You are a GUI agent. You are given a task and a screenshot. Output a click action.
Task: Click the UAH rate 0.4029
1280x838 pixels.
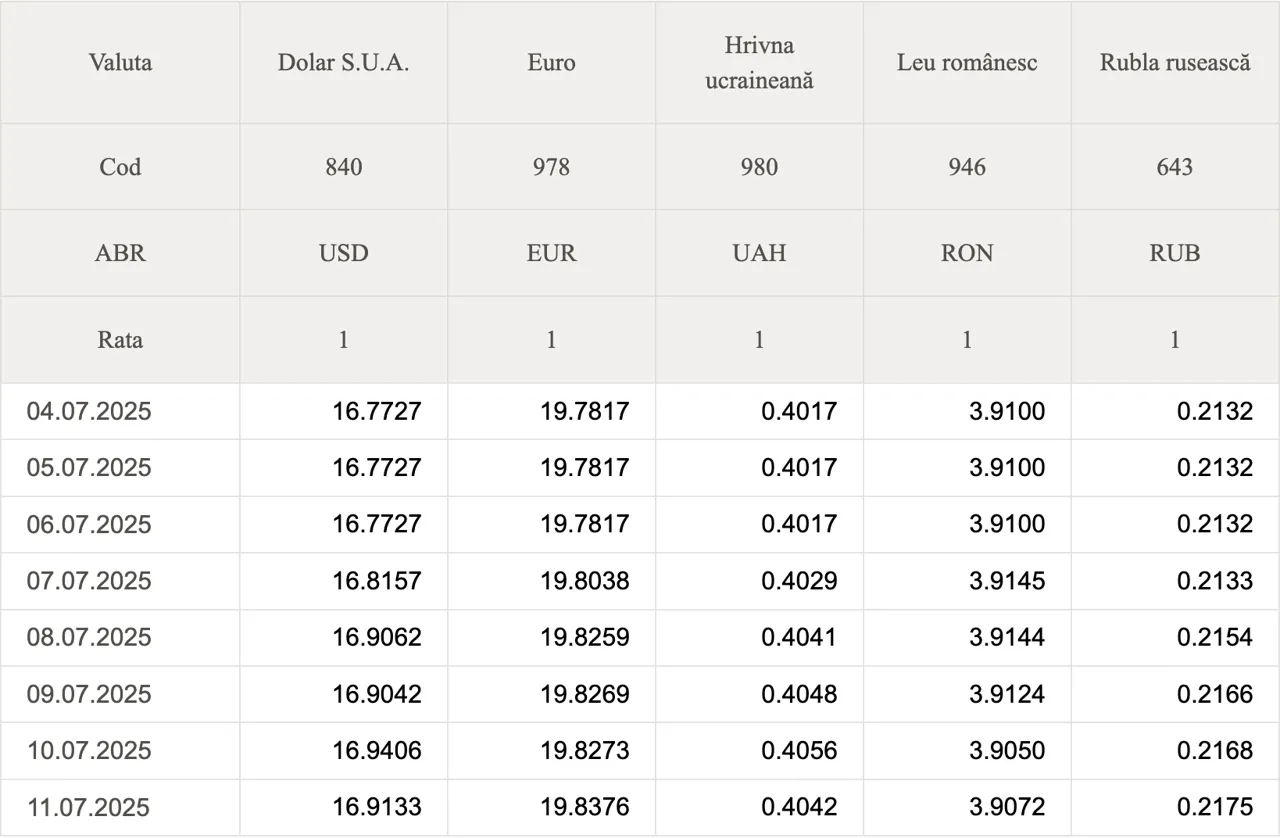pyautogui.click(x=799, y=581)
